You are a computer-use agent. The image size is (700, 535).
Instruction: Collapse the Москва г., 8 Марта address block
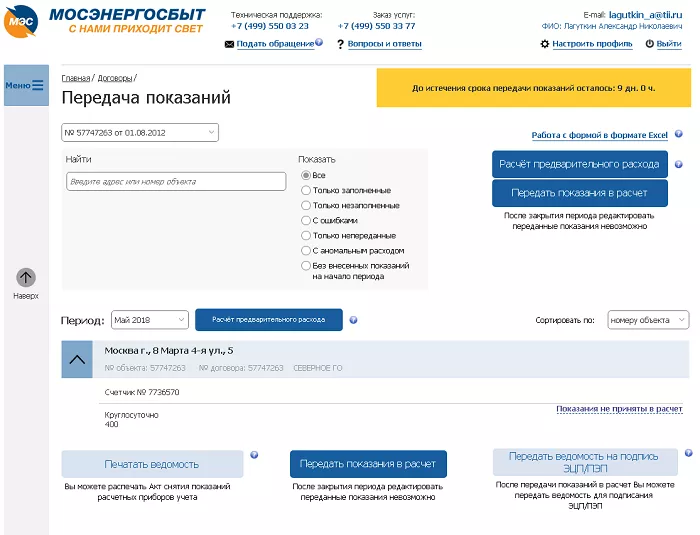tap(77, 359)
